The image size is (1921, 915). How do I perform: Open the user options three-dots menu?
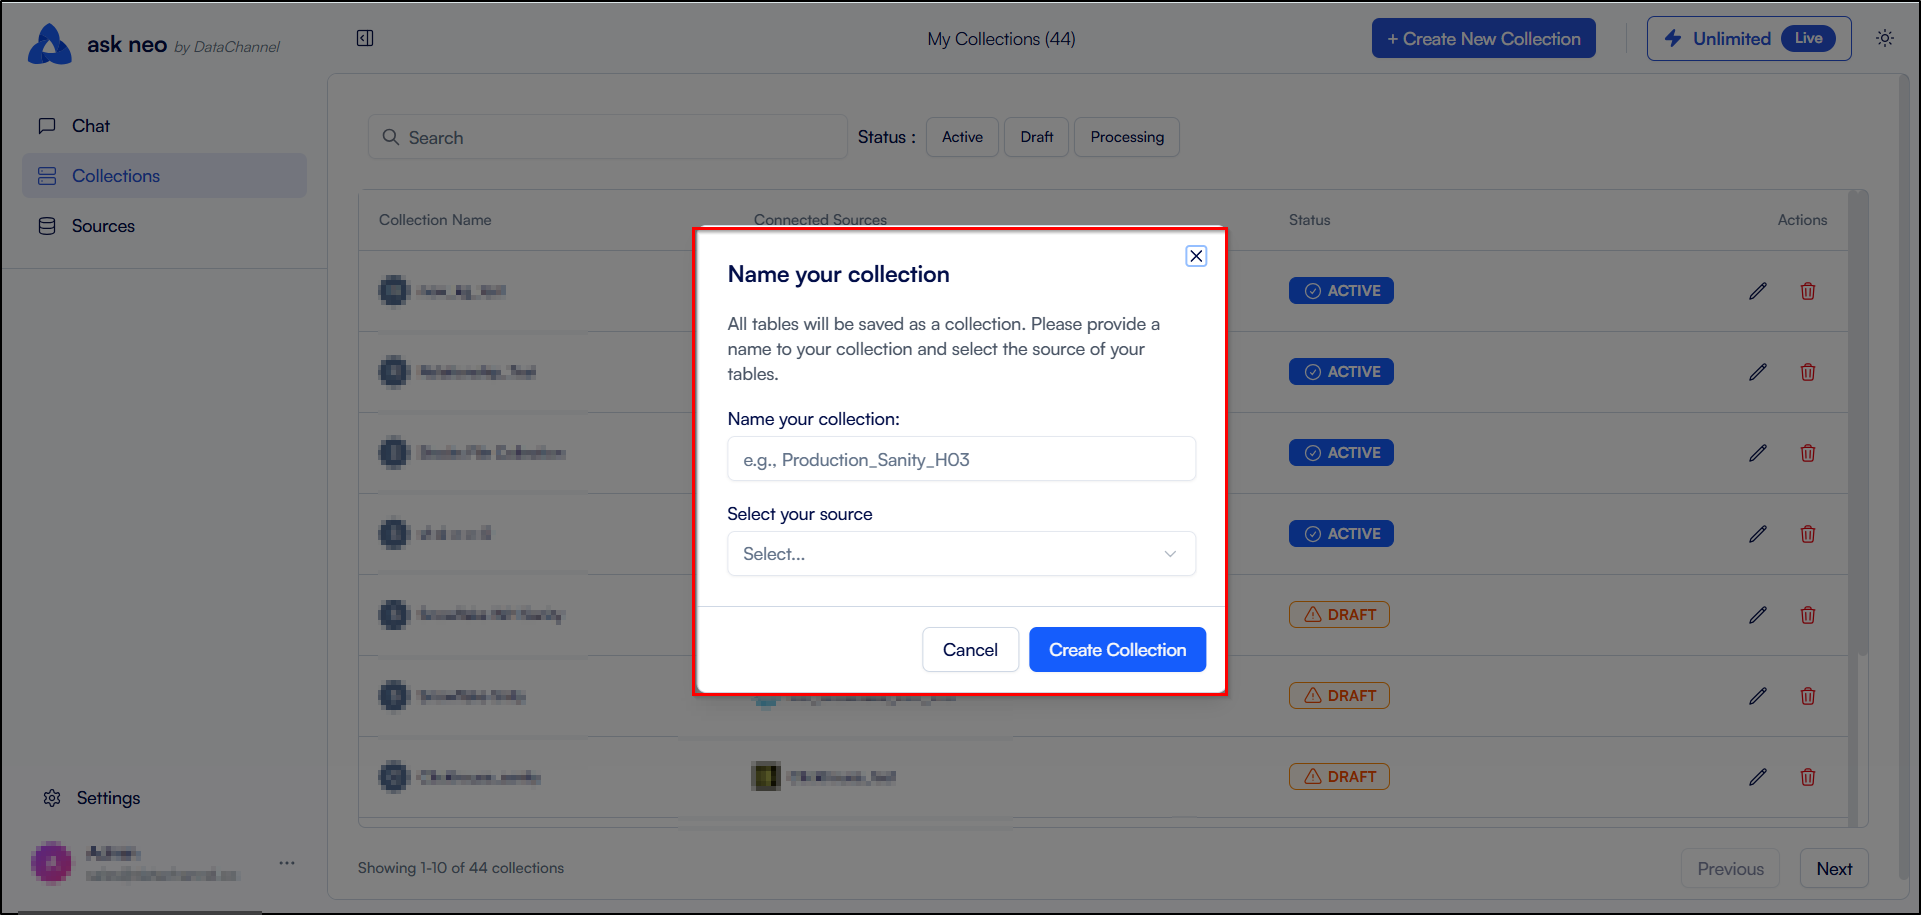coord(287,862)
